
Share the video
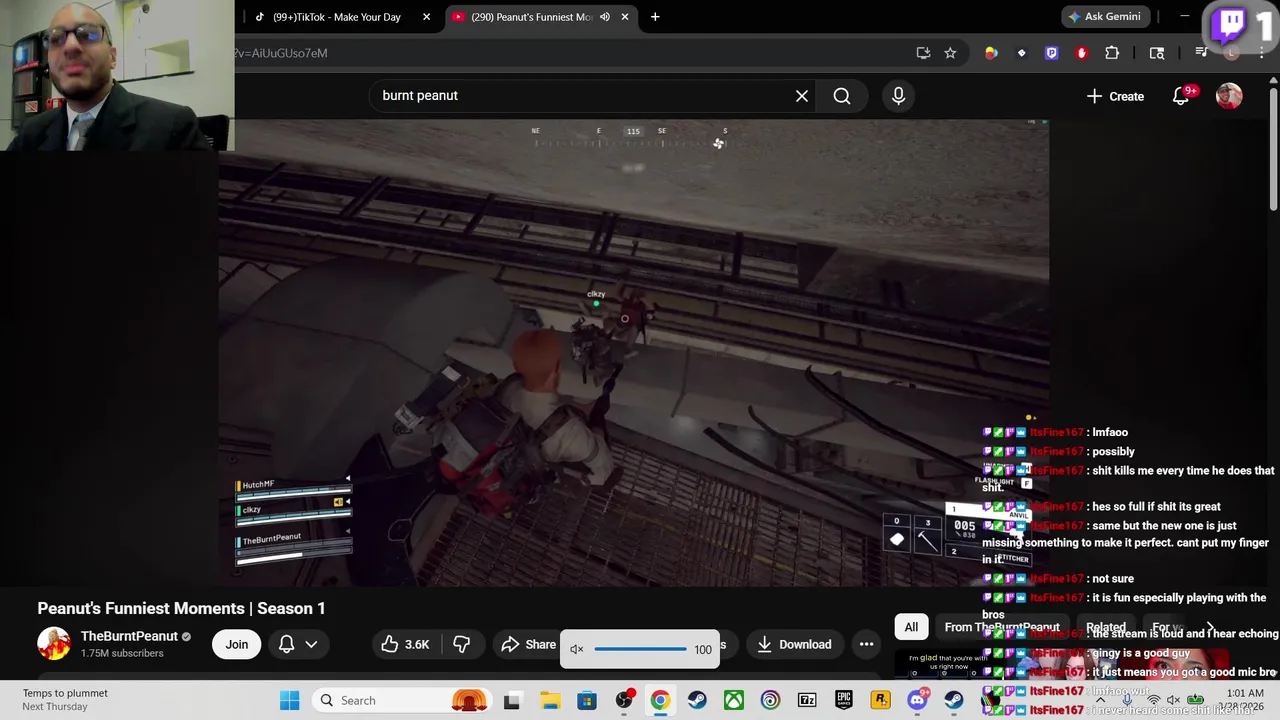coord(529,644)
